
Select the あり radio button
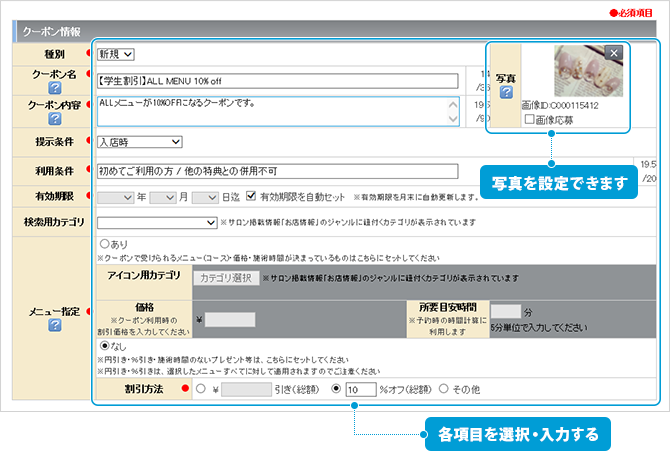coord(103,243)
